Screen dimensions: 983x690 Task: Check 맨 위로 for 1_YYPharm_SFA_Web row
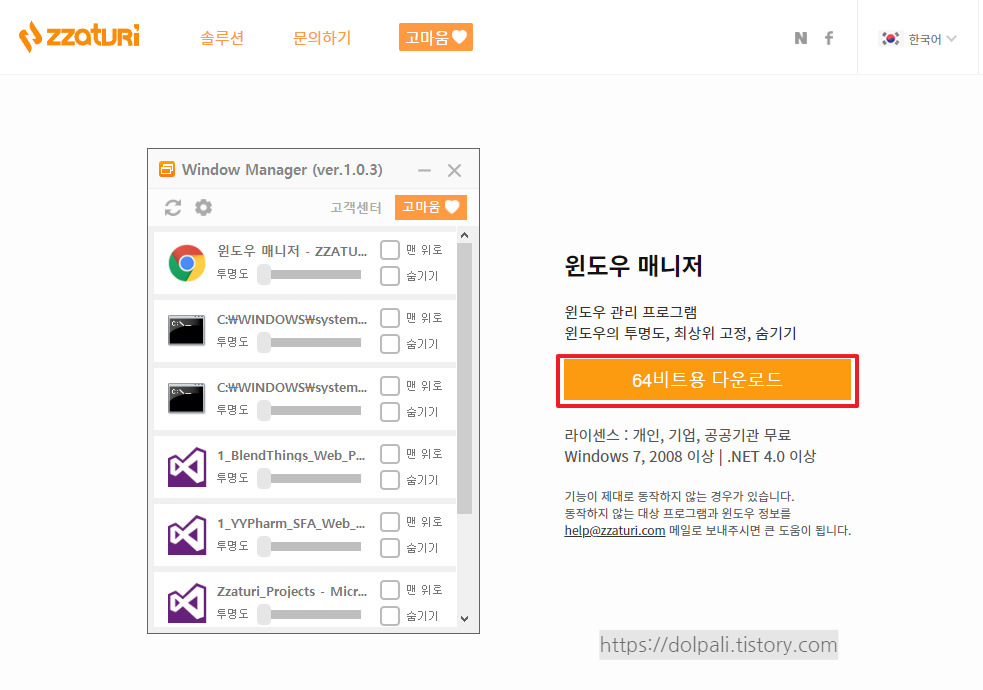[x=390, y=522]
